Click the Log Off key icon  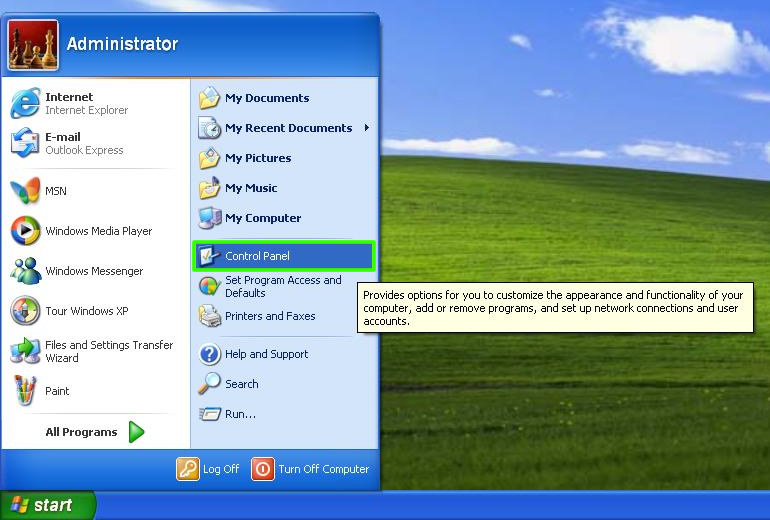click(188, 469)
